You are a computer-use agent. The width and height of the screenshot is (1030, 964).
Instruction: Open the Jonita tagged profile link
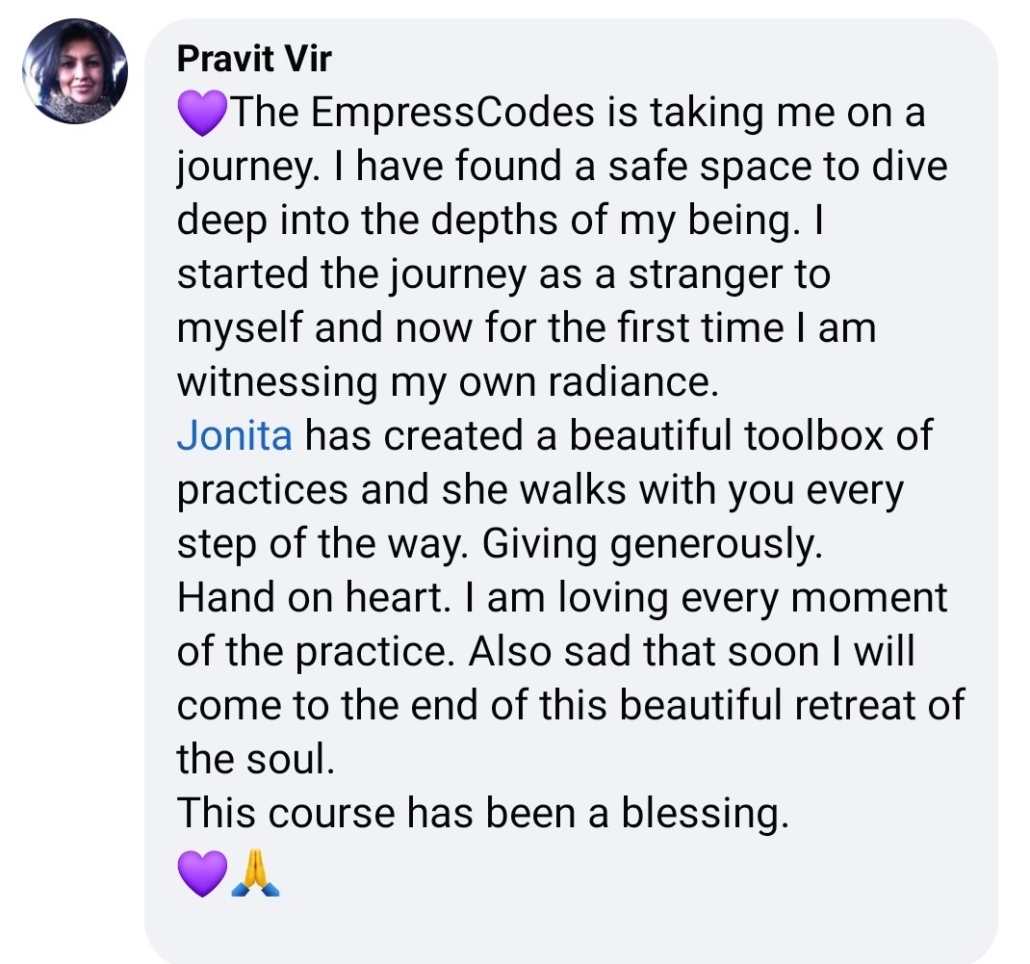pos(235,436)
